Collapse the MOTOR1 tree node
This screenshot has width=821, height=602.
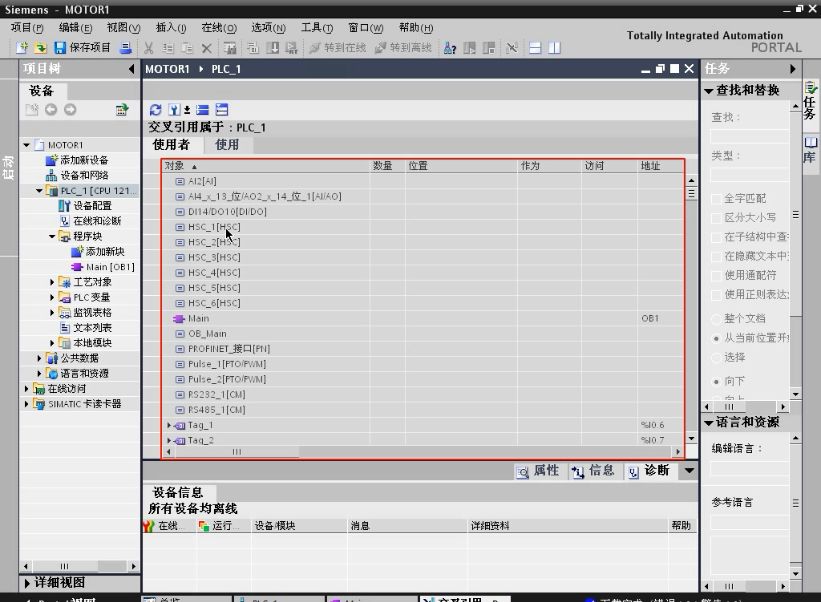27,145
